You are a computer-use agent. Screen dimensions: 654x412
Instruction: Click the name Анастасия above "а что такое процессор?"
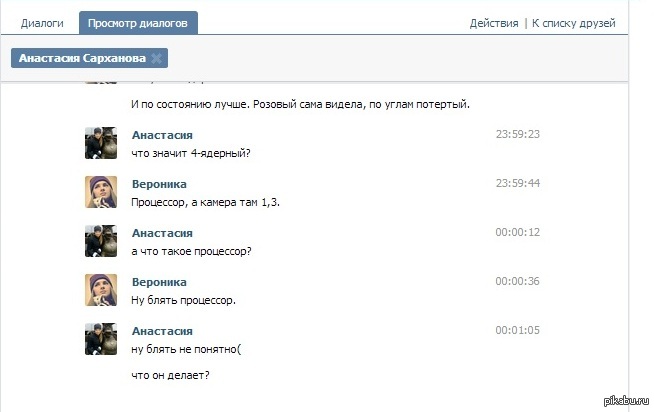pyautogui.click(x=162, y=233)
